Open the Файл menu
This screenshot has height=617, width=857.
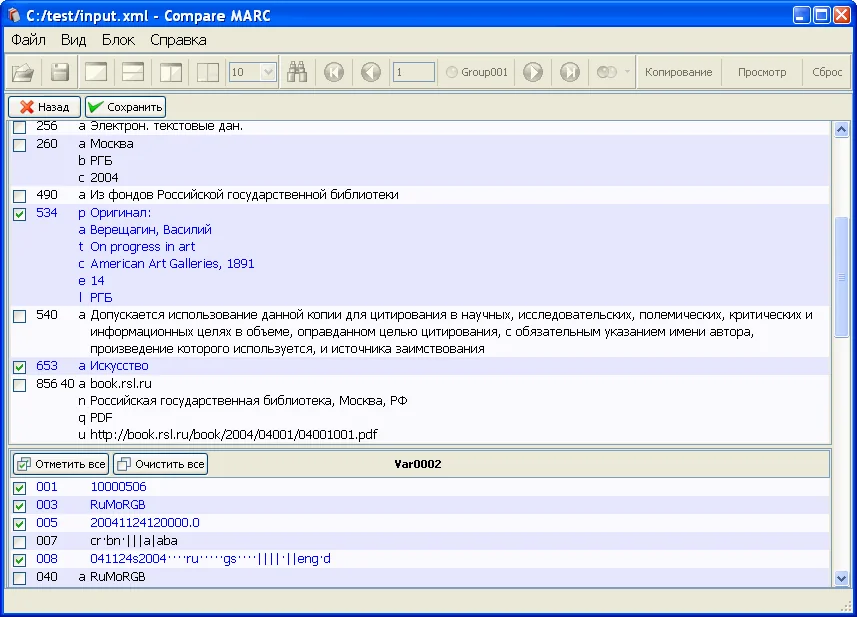tap(29, 40)
